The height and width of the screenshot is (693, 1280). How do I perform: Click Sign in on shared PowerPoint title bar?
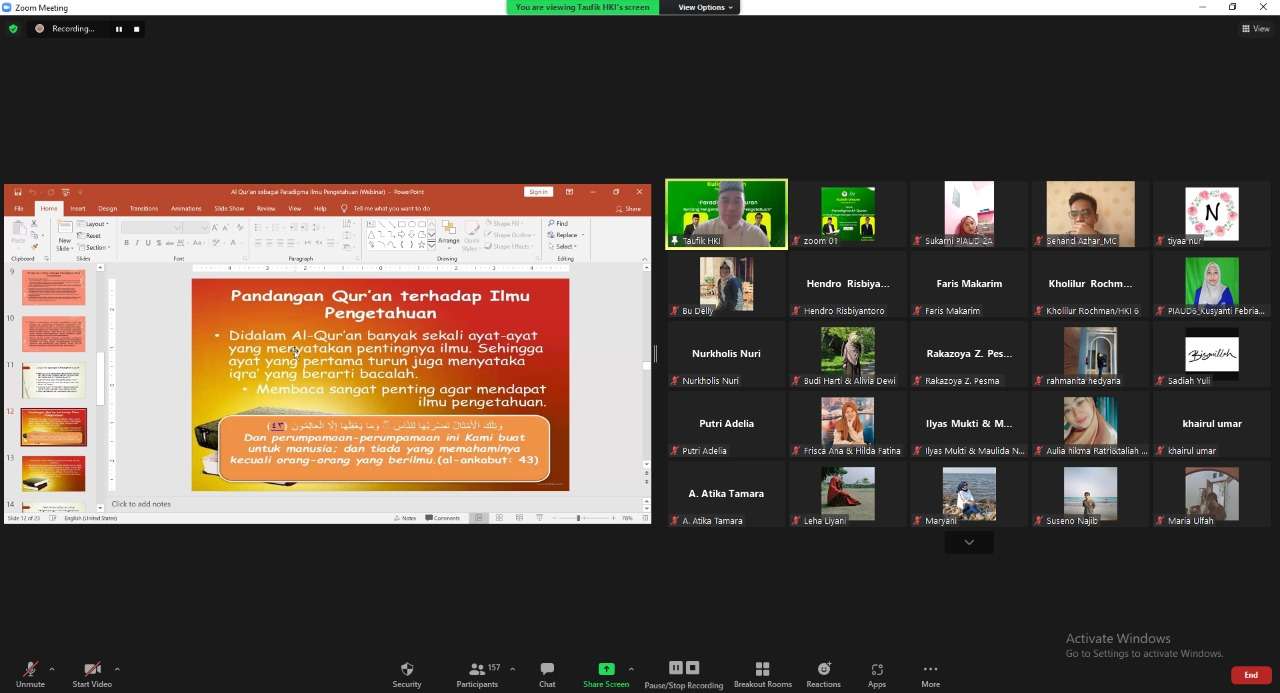click(538, 192)
